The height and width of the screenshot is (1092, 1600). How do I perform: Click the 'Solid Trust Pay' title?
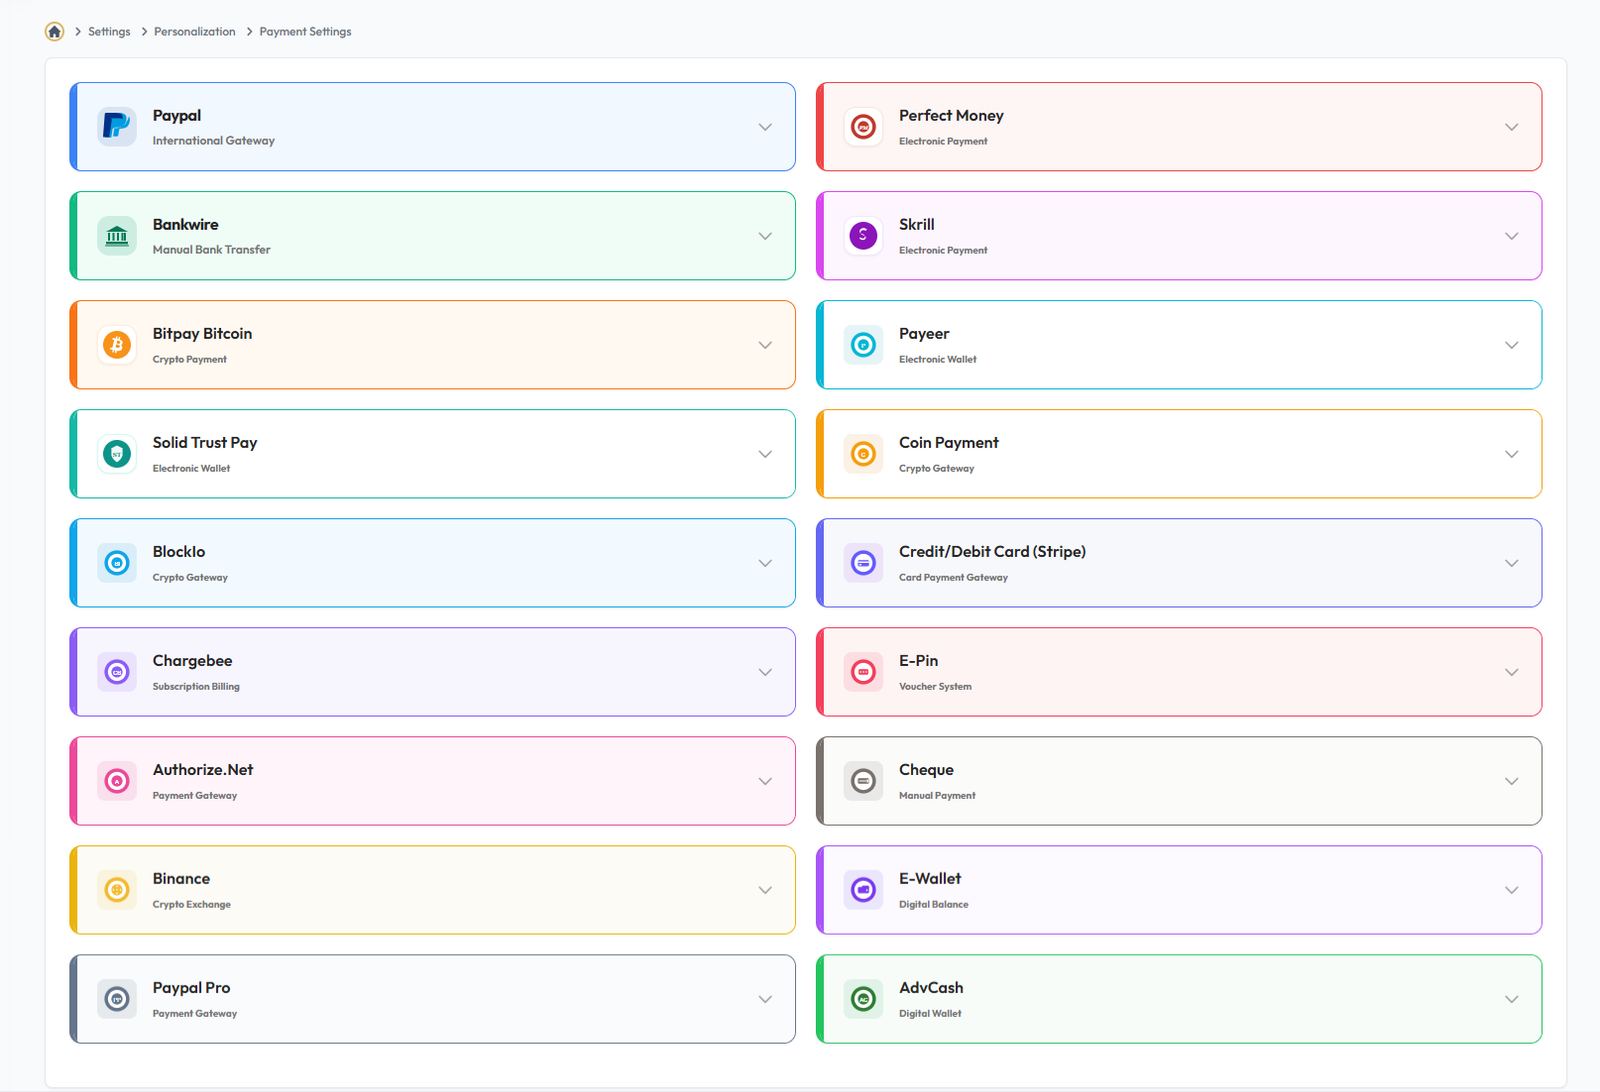[x=205, y=443]
